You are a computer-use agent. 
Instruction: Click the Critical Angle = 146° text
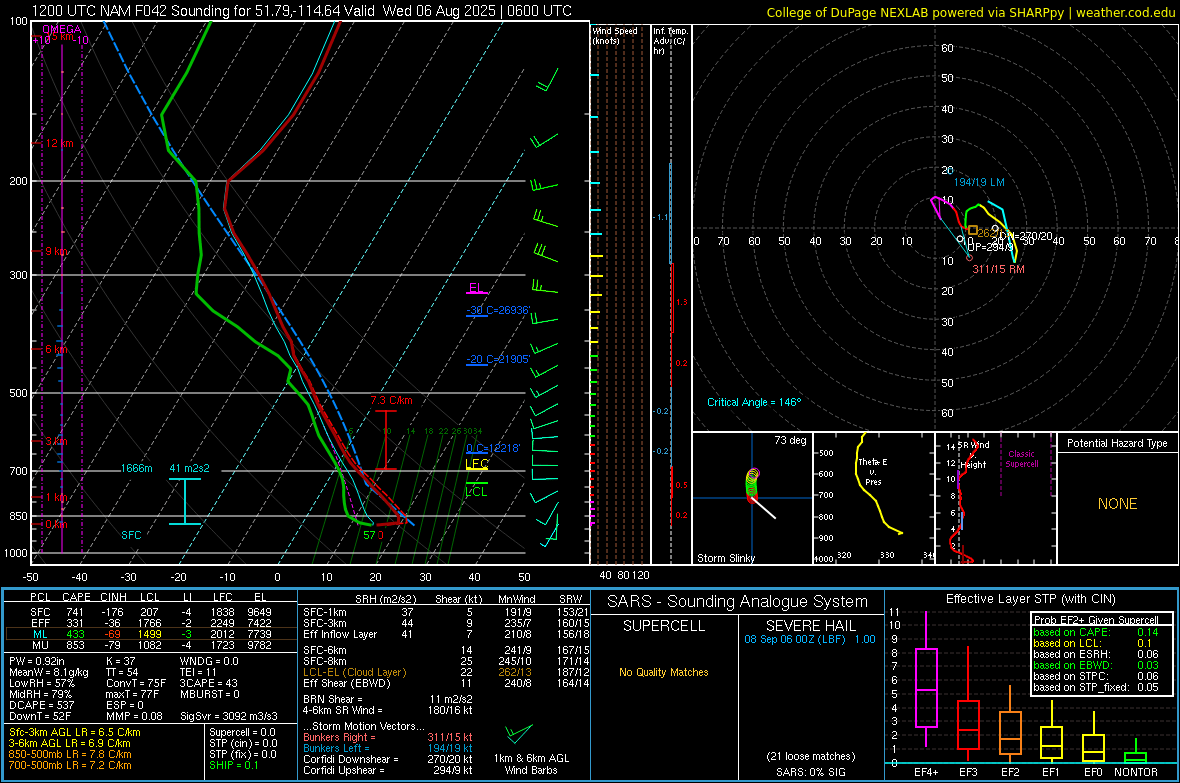coord(754,402)
